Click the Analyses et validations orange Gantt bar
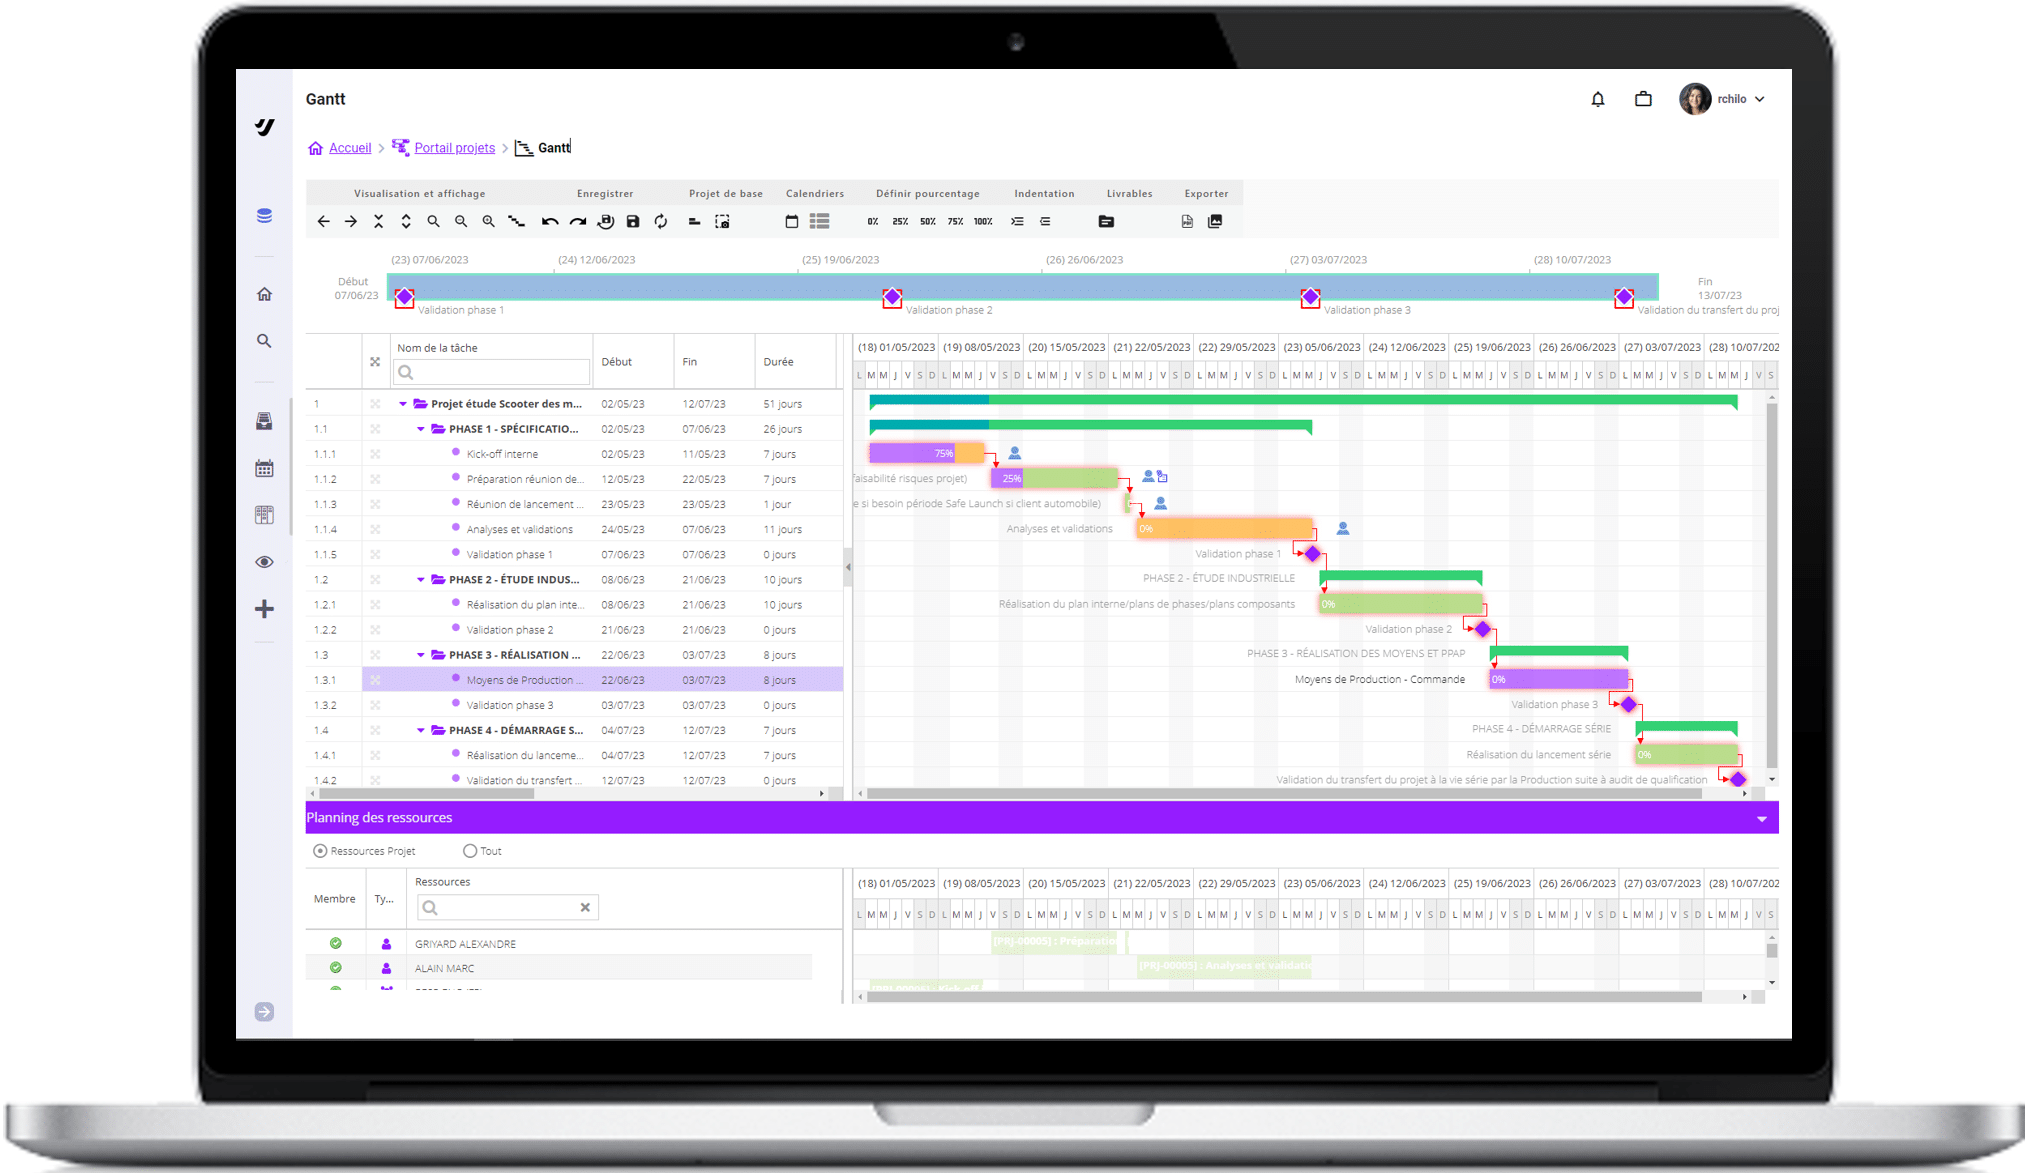2026x1173 pixels. pyautogui.click(x=1224, y=528)
